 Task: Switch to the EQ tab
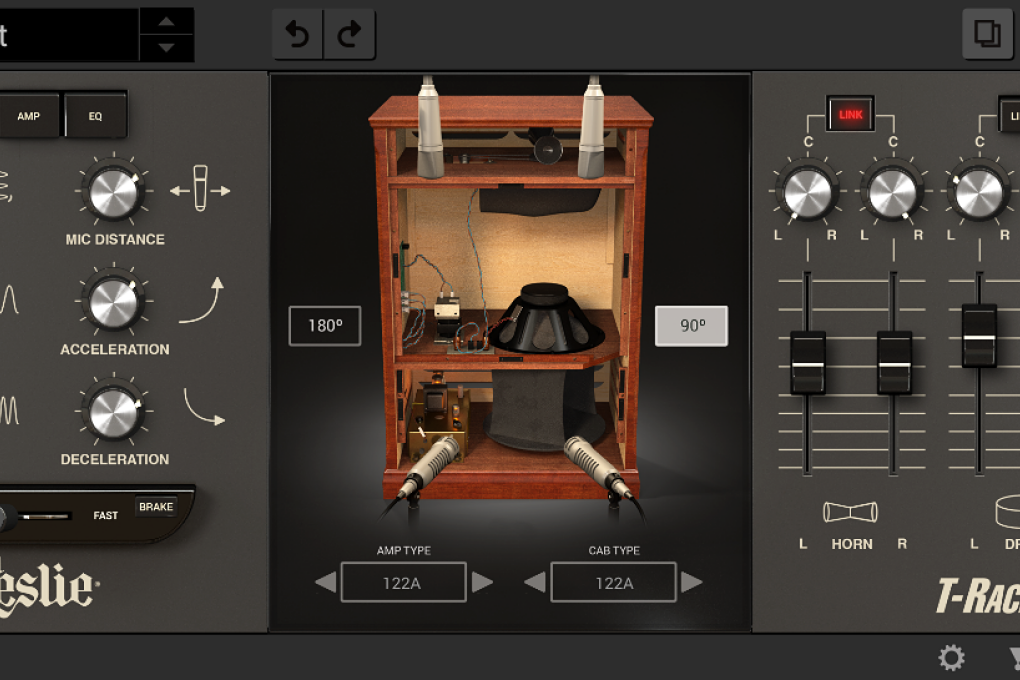click(96, 116)
